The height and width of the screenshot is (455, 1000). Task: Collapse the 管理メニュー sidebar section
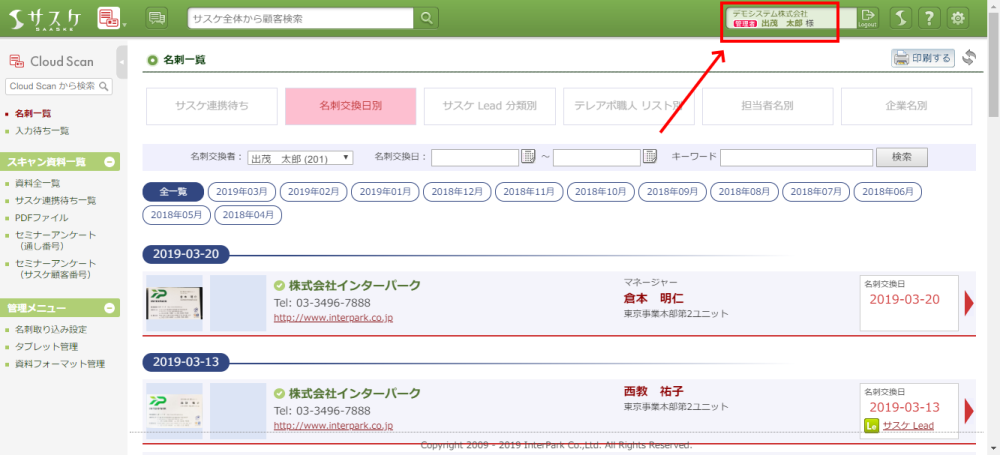coord(110,309)
